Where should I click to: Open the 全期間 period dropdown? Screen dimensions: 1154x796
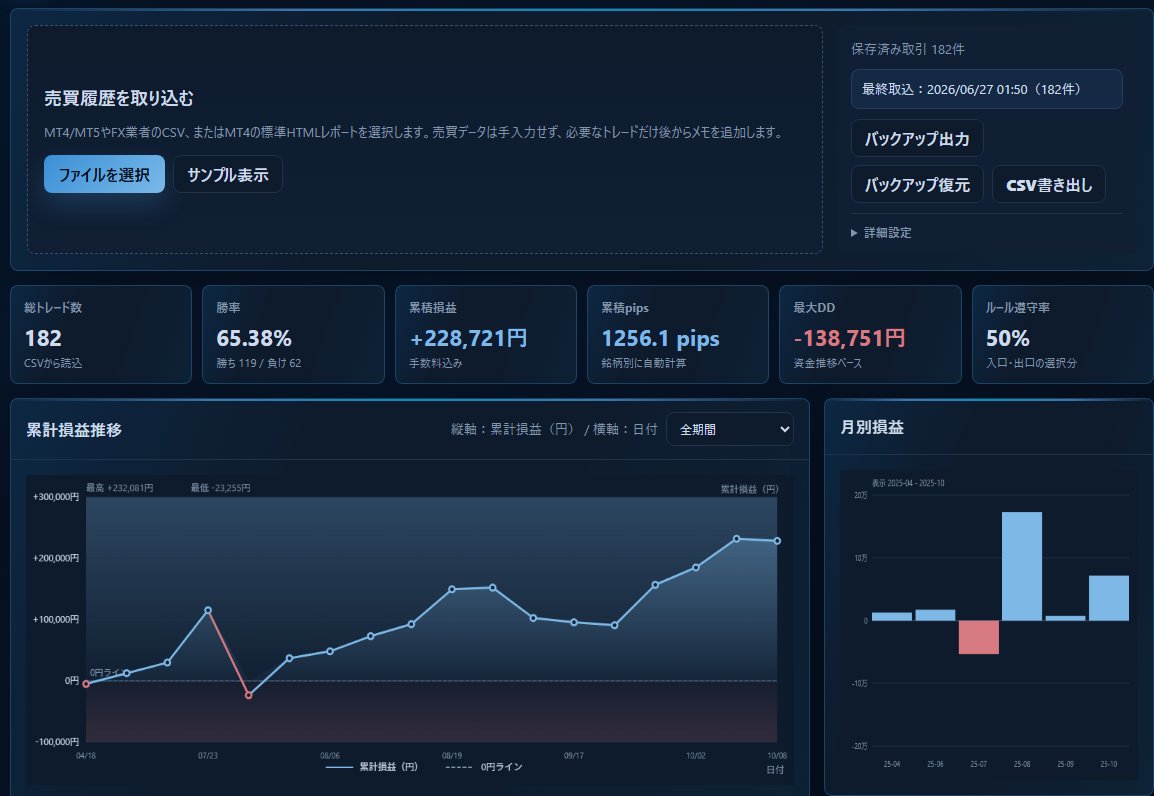click(x=730, y=429)
